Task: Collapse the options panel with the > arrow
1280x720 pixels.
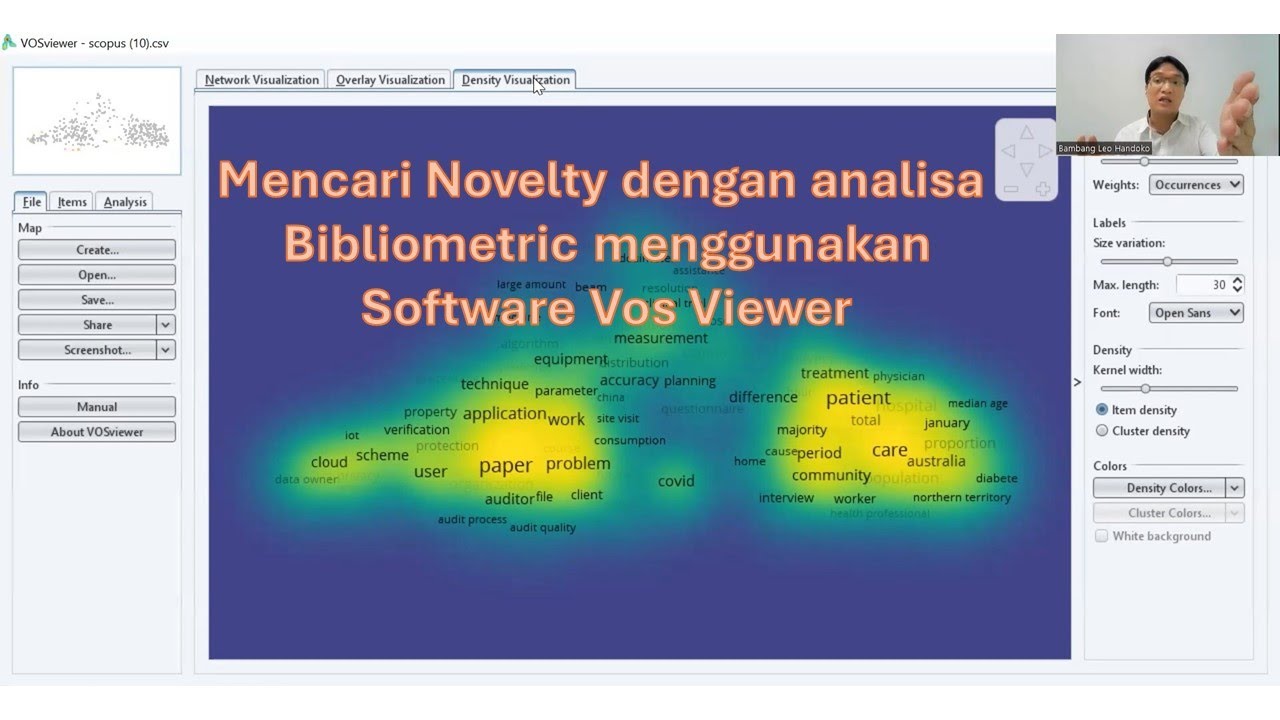Action: click(1077, 382)
